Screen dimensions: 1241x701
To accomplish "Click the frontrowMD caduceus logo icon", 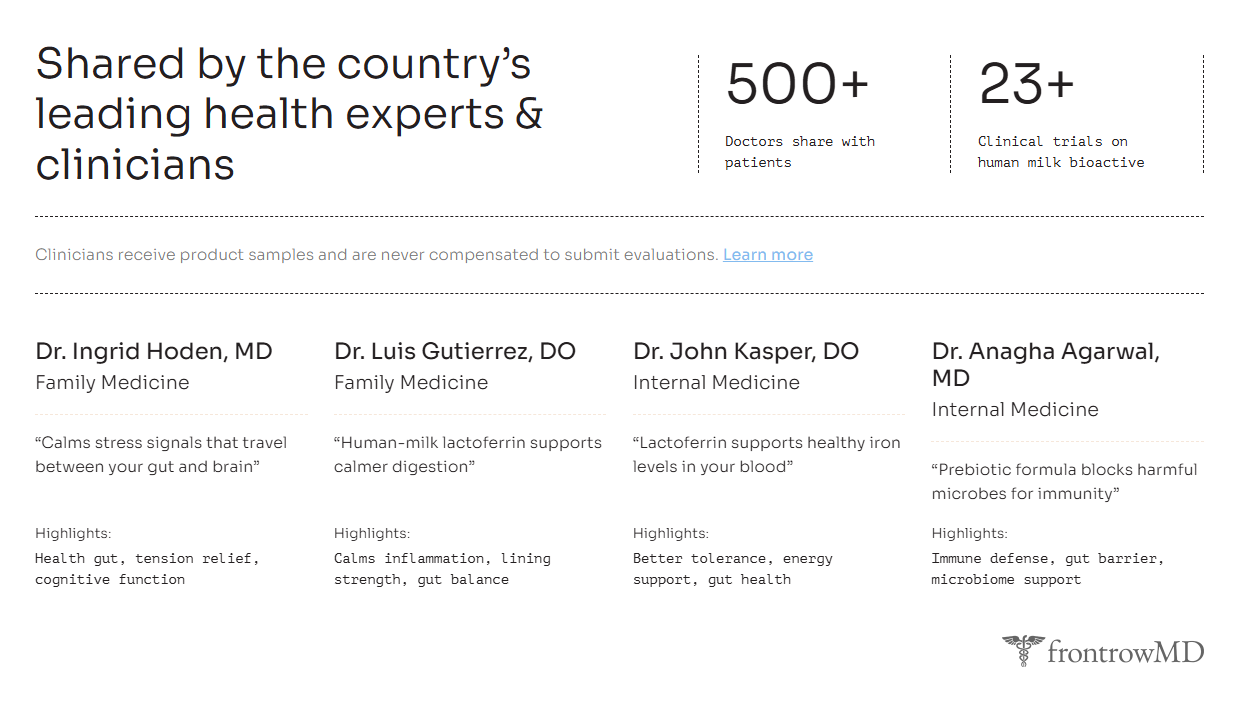I will point(1022,650).
